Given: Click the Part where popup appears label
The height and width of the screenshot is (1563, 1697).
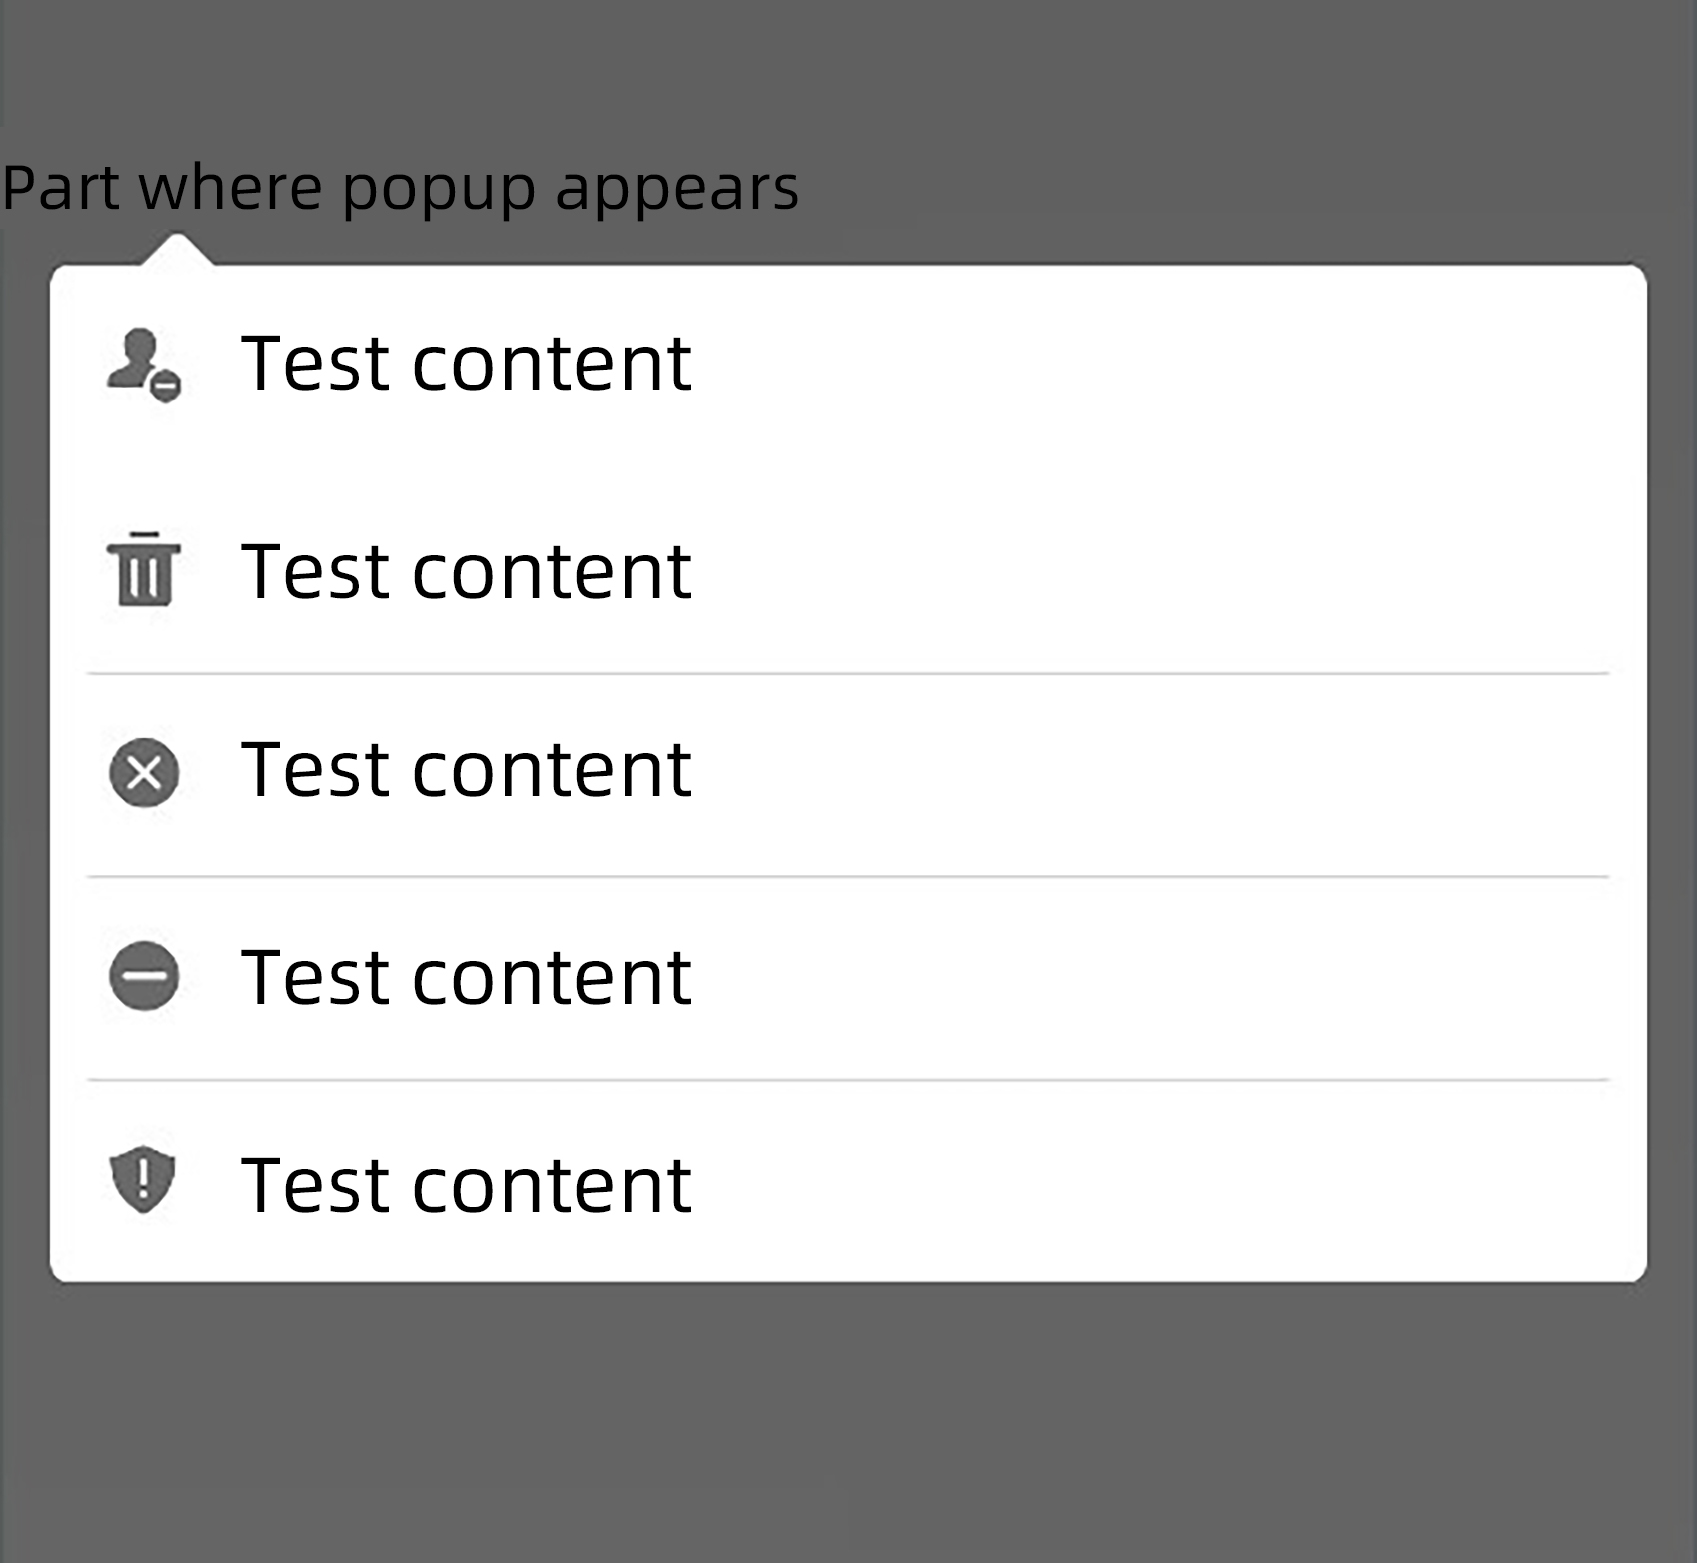Looking at the screenshot, I should coord(400,188).
